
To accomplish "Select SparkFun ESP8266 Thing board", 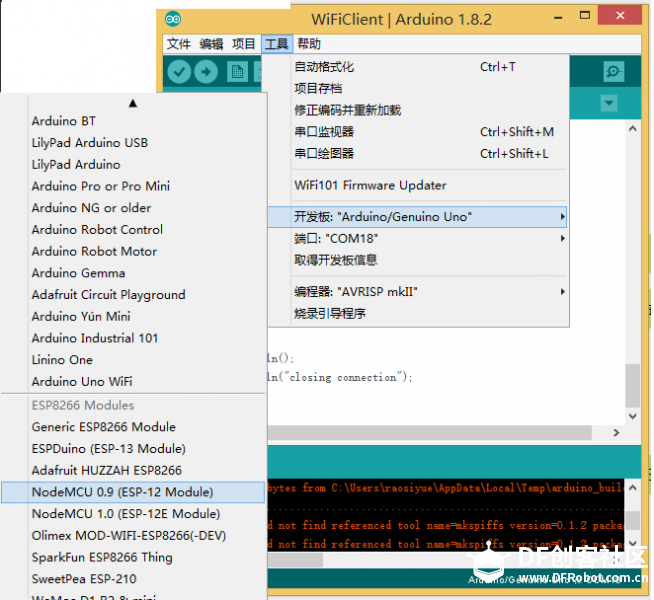I will 133,557.
